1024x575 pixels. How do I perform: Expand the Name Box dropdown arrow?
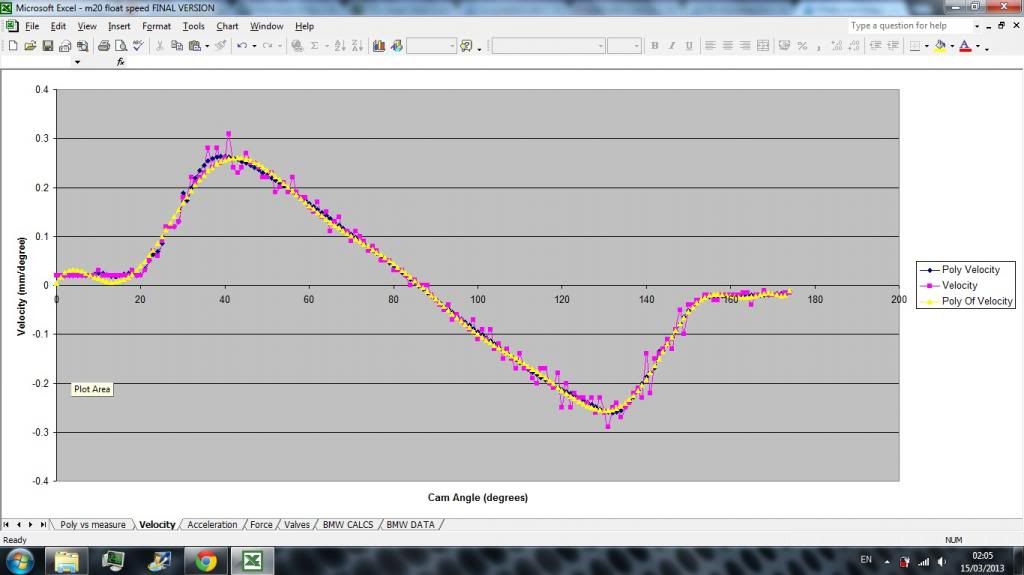pyautogui.click(x=77, y=62)
